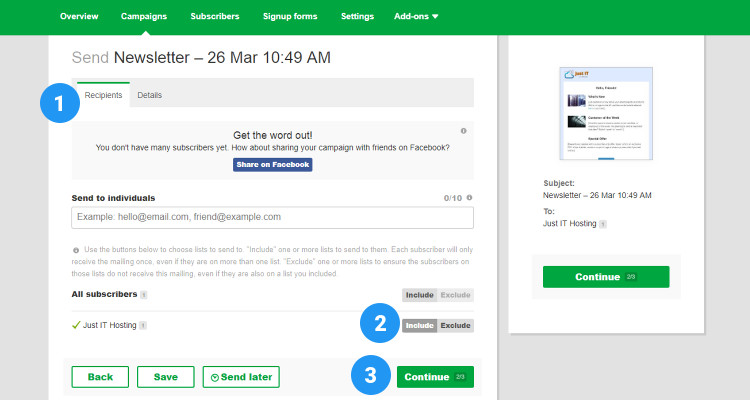Click the Share on Facebook button
Viewport: 750px width, 400px height.
pyautogui.click(x=273, y=165)
